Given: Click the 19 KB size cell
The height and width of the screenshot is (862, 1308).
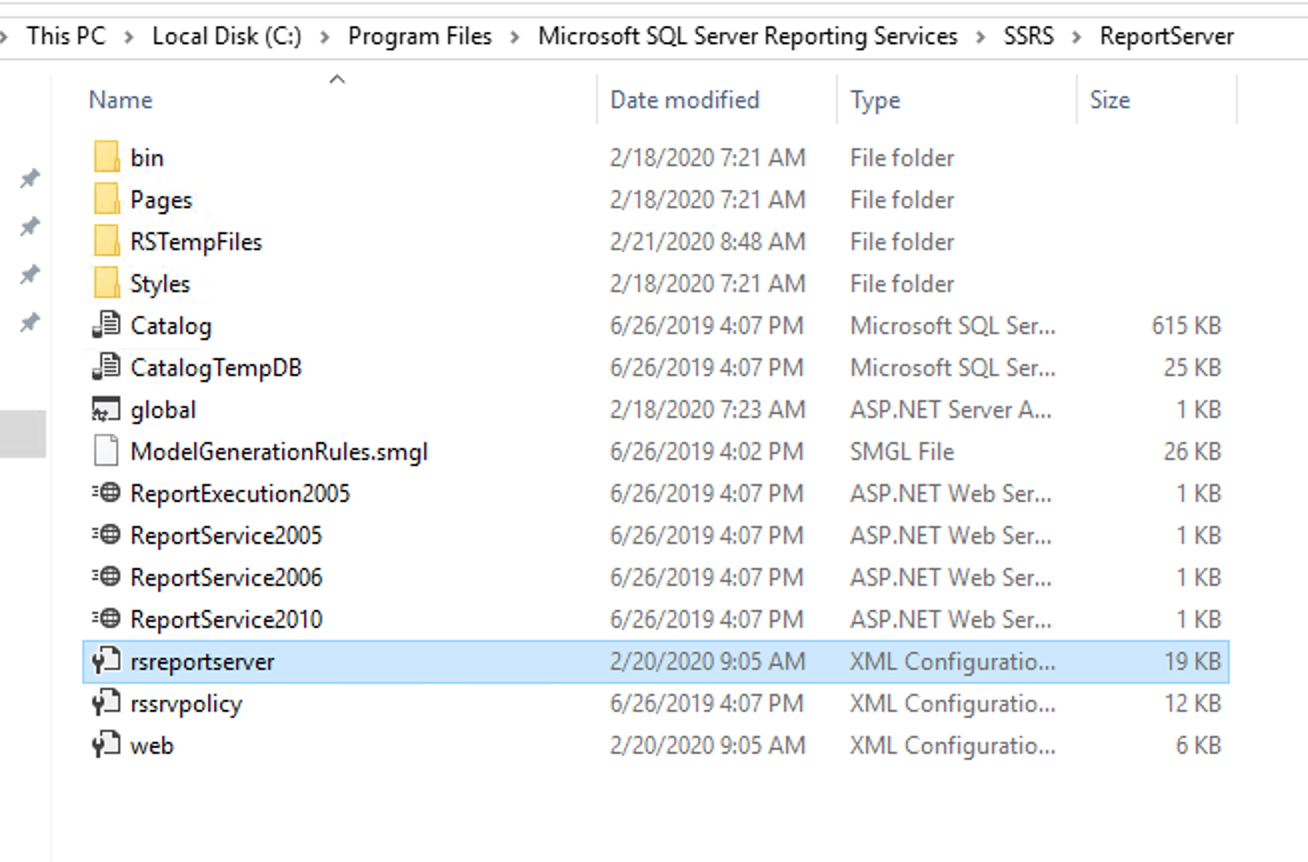Looking at the screenshot, I should tap(1192, 662).
